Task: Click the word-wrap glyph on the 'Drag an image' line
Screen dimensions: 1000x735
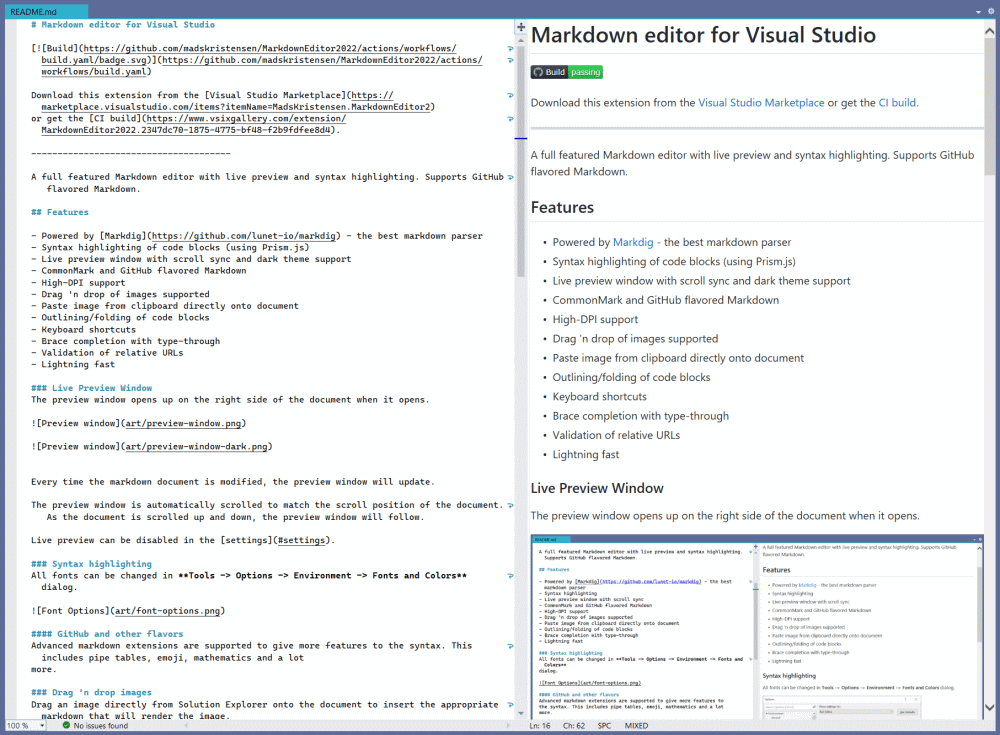Action: [510, 705]
